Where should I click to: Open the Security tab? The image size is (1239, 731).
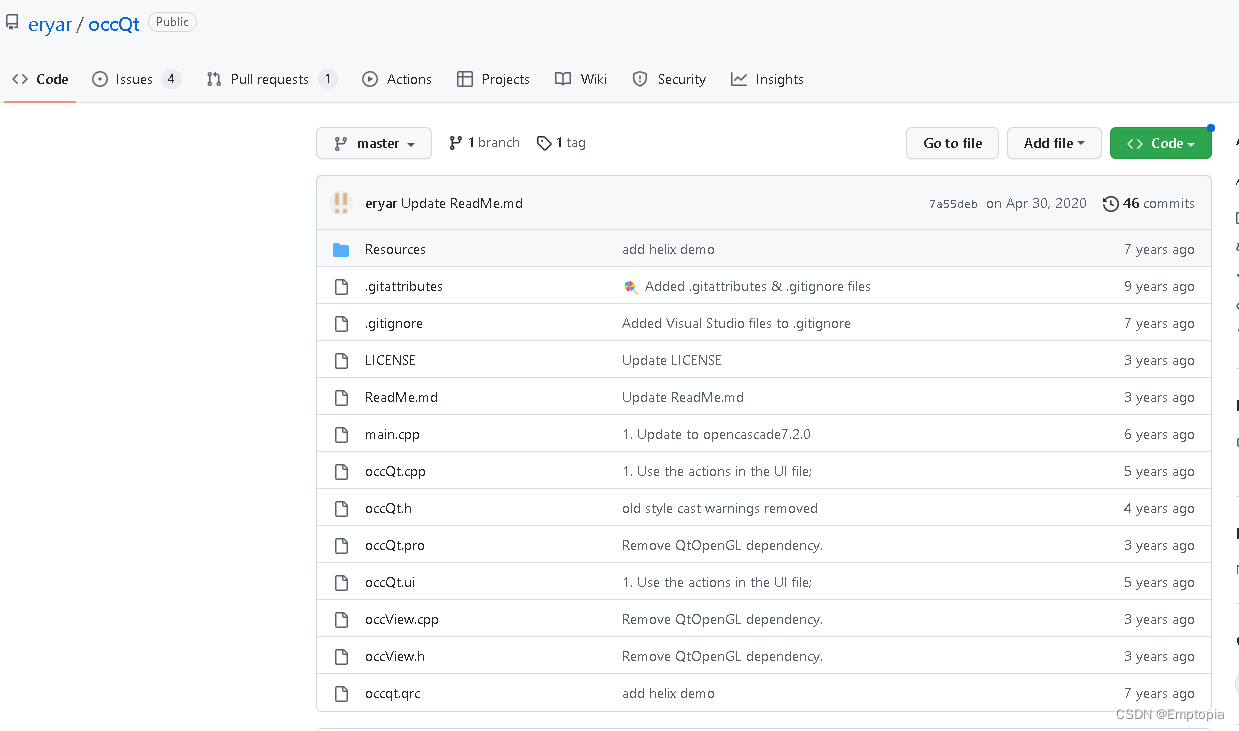coord(669,79)
